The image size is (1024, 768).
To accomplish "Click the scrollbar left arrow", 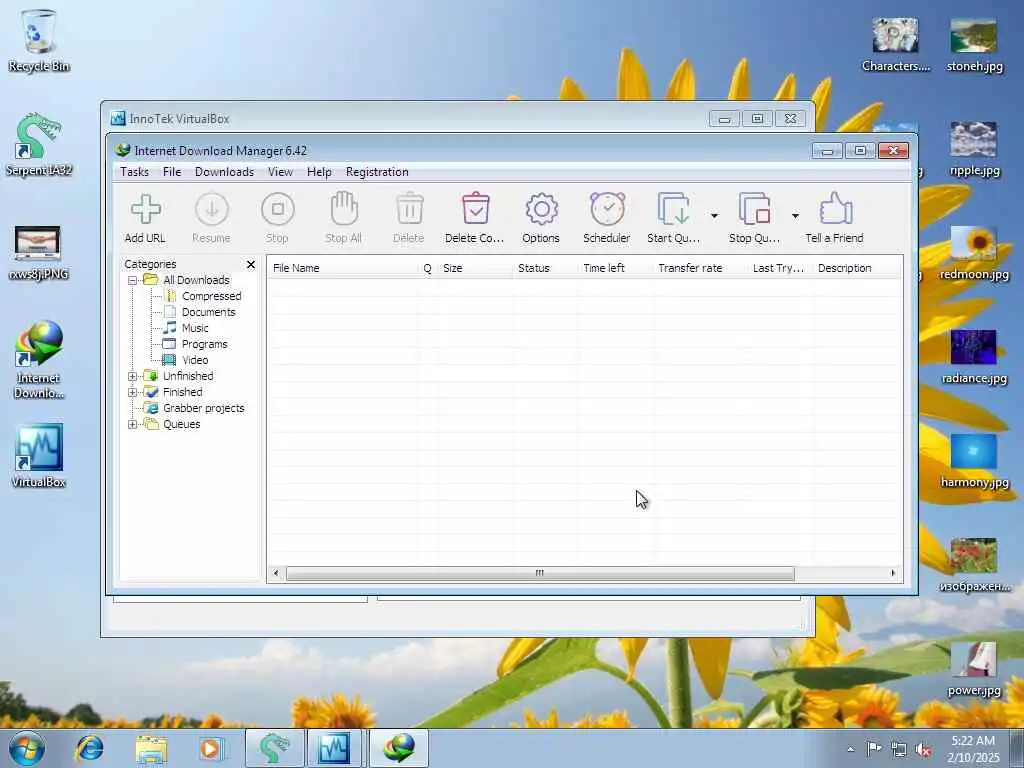I will 276,573.
